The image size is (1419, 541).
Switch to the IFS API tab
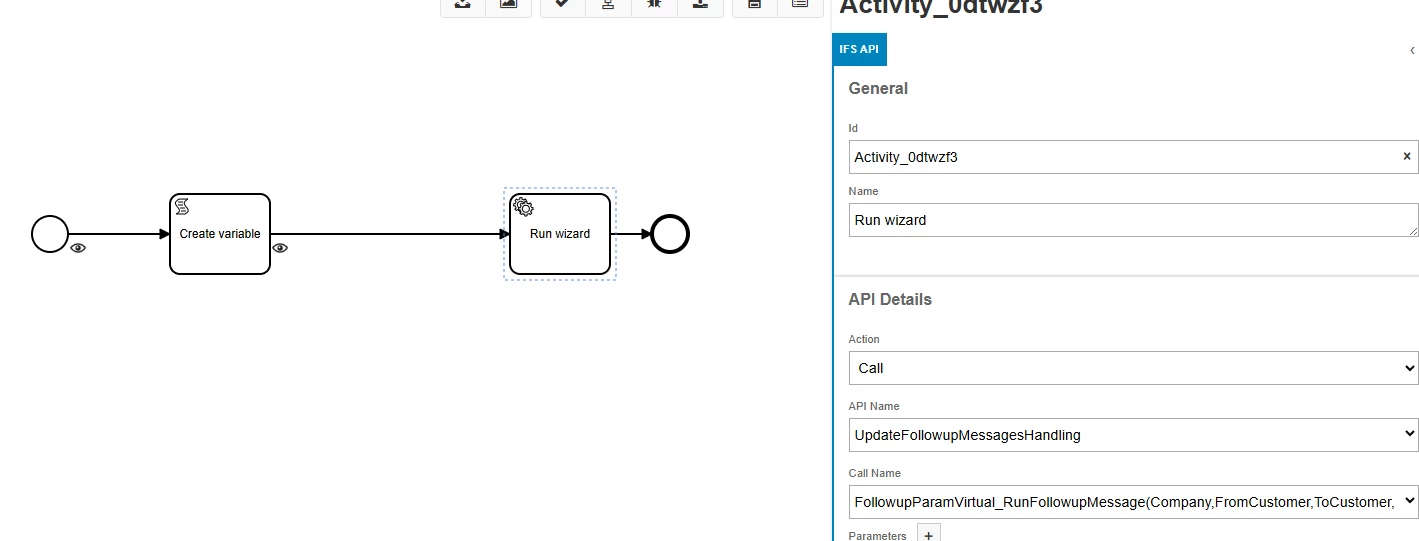pyautogui.click(x=859, y=49)
